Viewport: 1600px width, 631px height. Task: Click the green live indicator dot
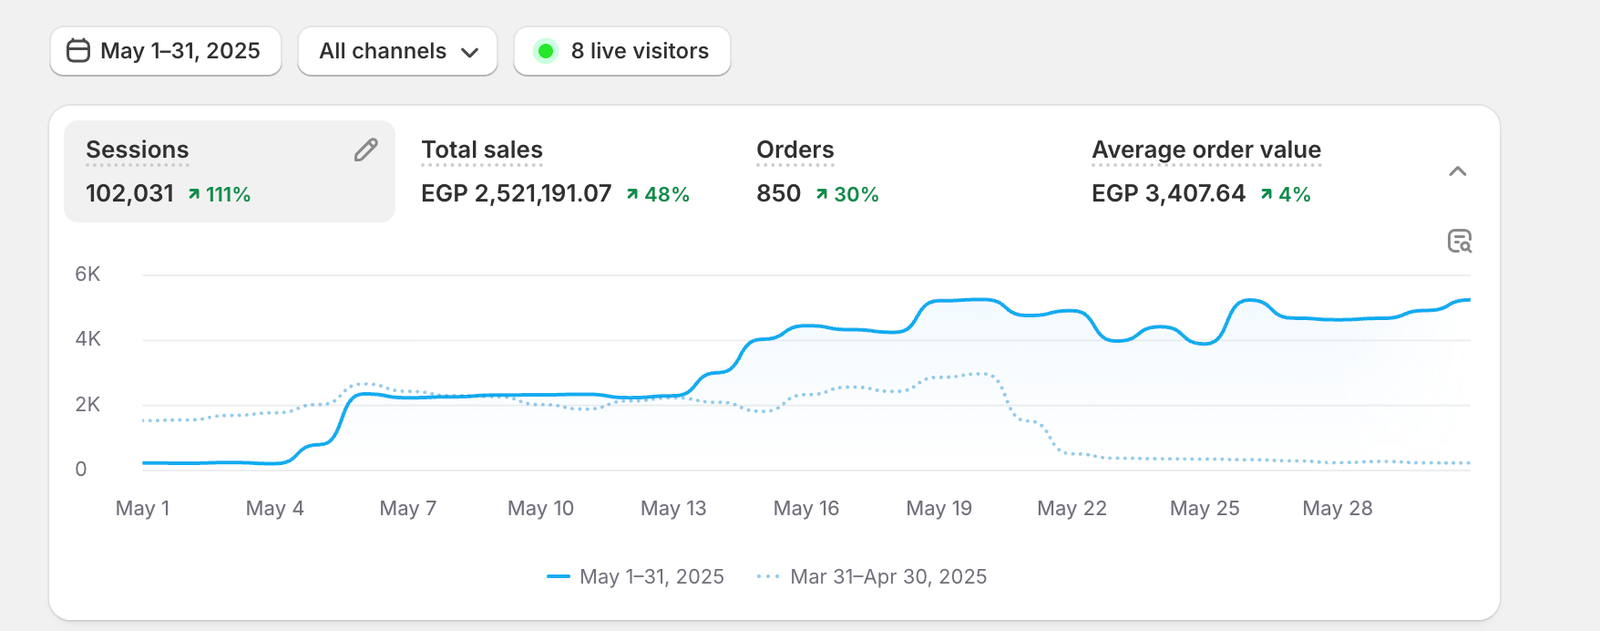coord(546,51)
